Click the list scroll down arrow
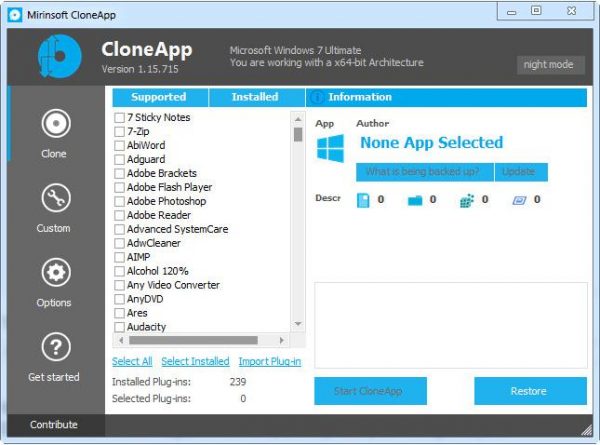600x445 pixels. [298, 324]
